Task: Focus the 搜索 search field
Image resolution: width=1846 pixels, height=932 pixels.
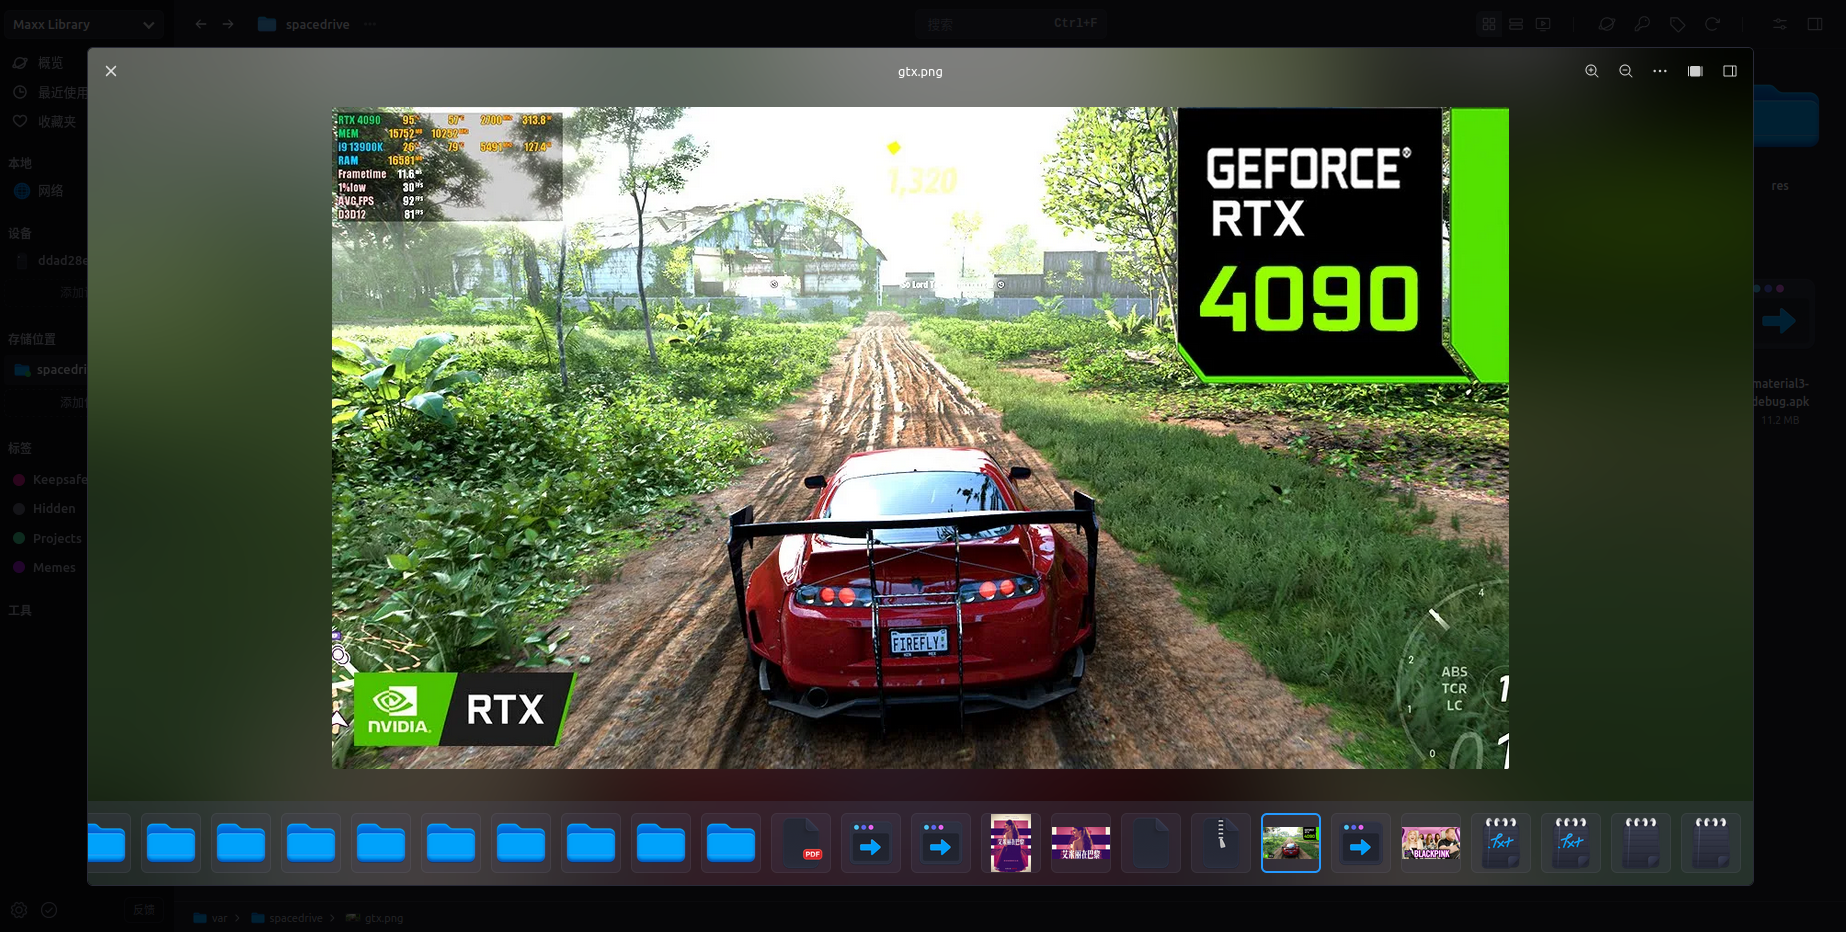Action: tap(1011, 24)
